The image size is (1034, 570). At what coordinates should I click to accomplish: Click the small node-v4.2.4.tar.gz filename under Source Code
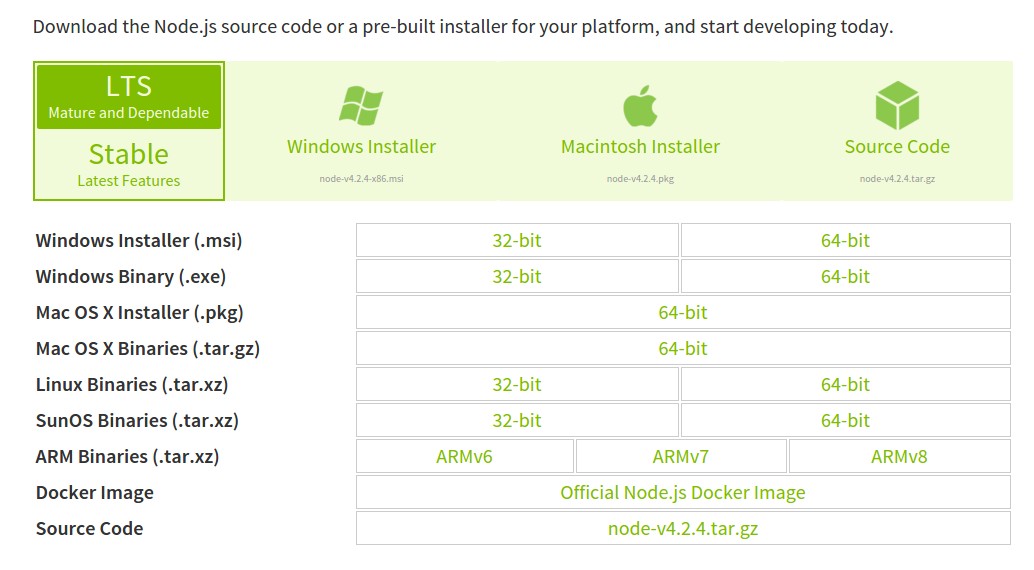(x=897, y=179)
